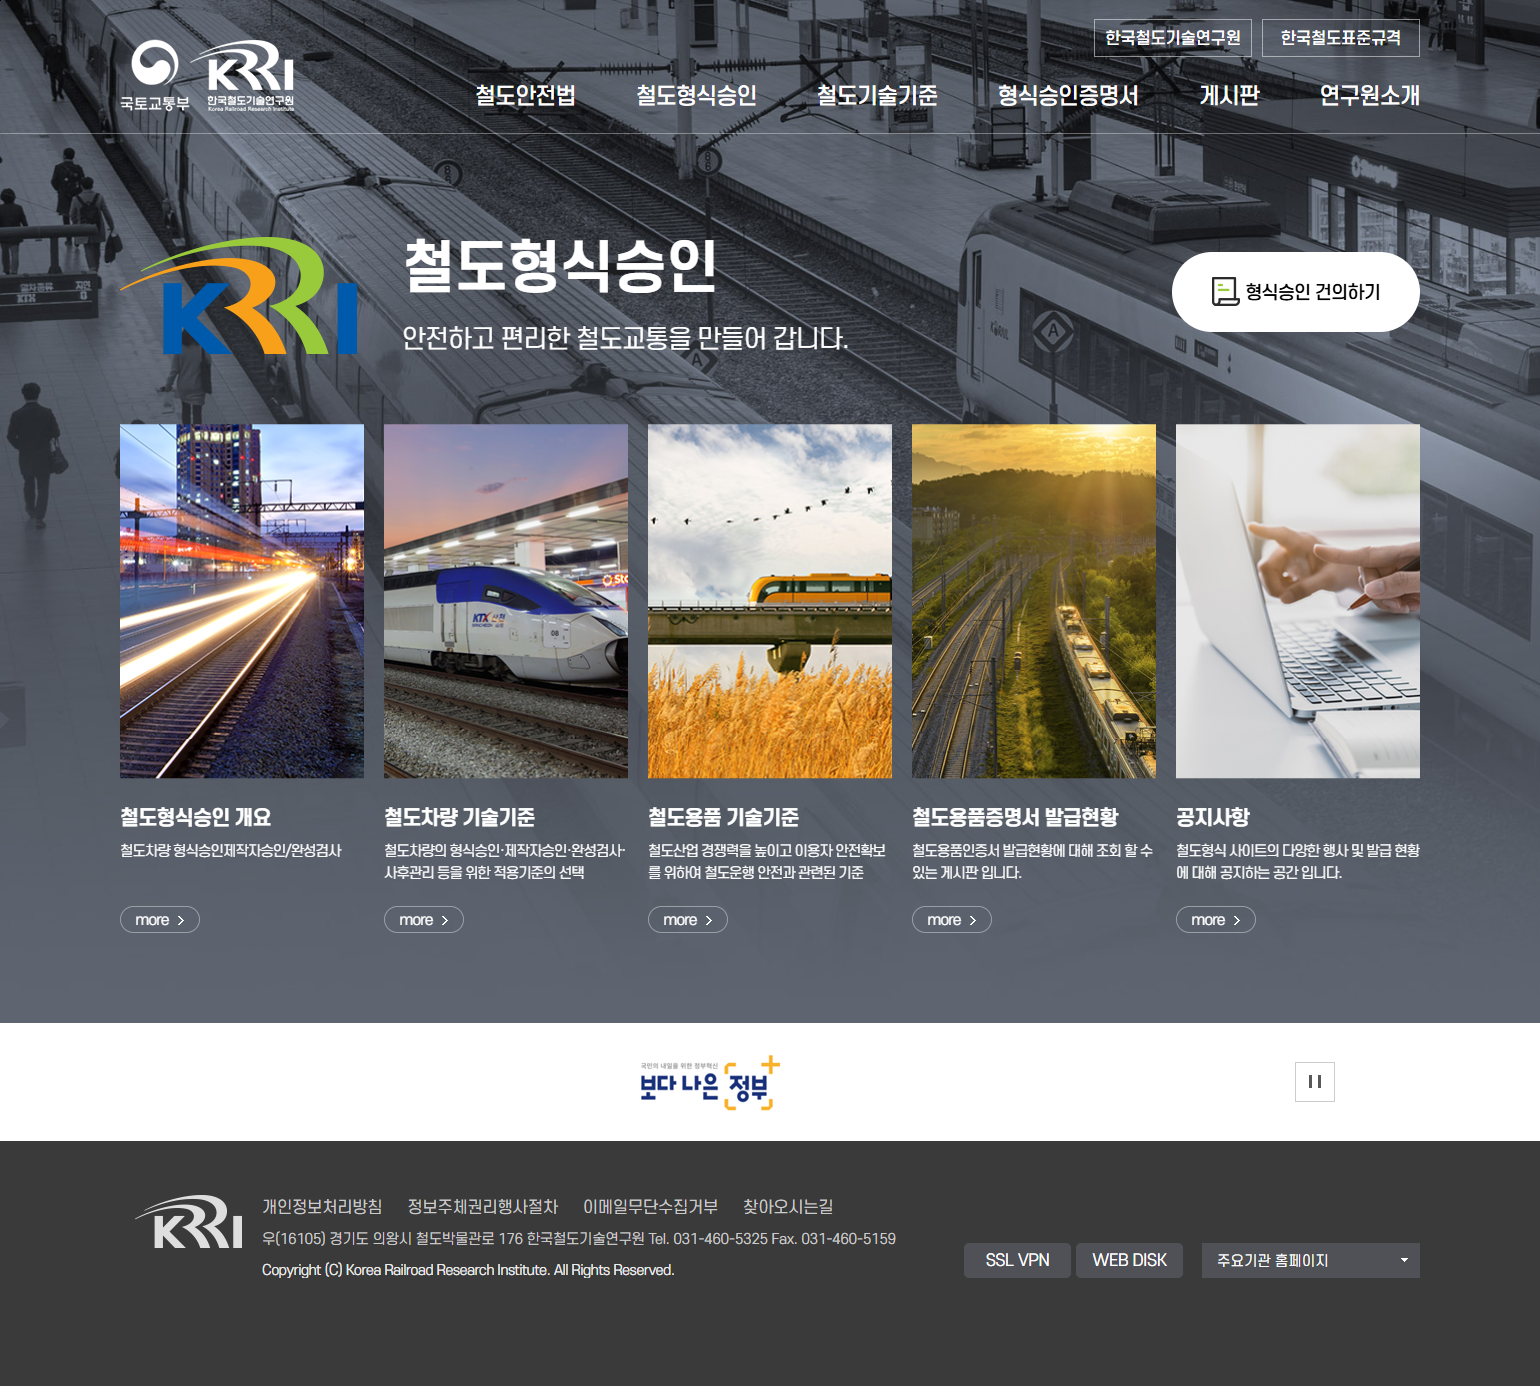Click more under 철도용품 기술기준
The height and width of the screenshot is (1388, 1540).
pos(688,920)
